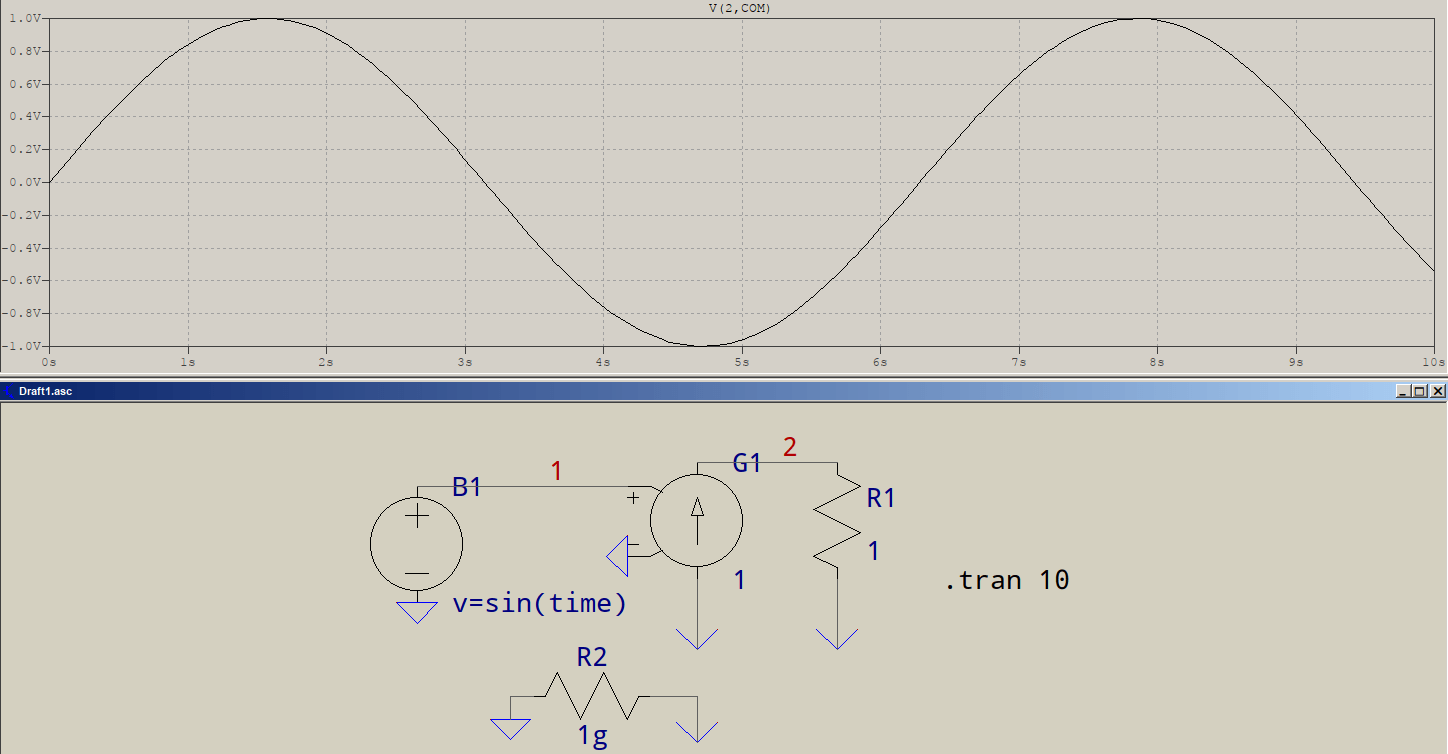The width and height of the screenshot is (1448, 754).
Task: Close the Draft1.asc schematic window
Action: tap(1438, 391)
